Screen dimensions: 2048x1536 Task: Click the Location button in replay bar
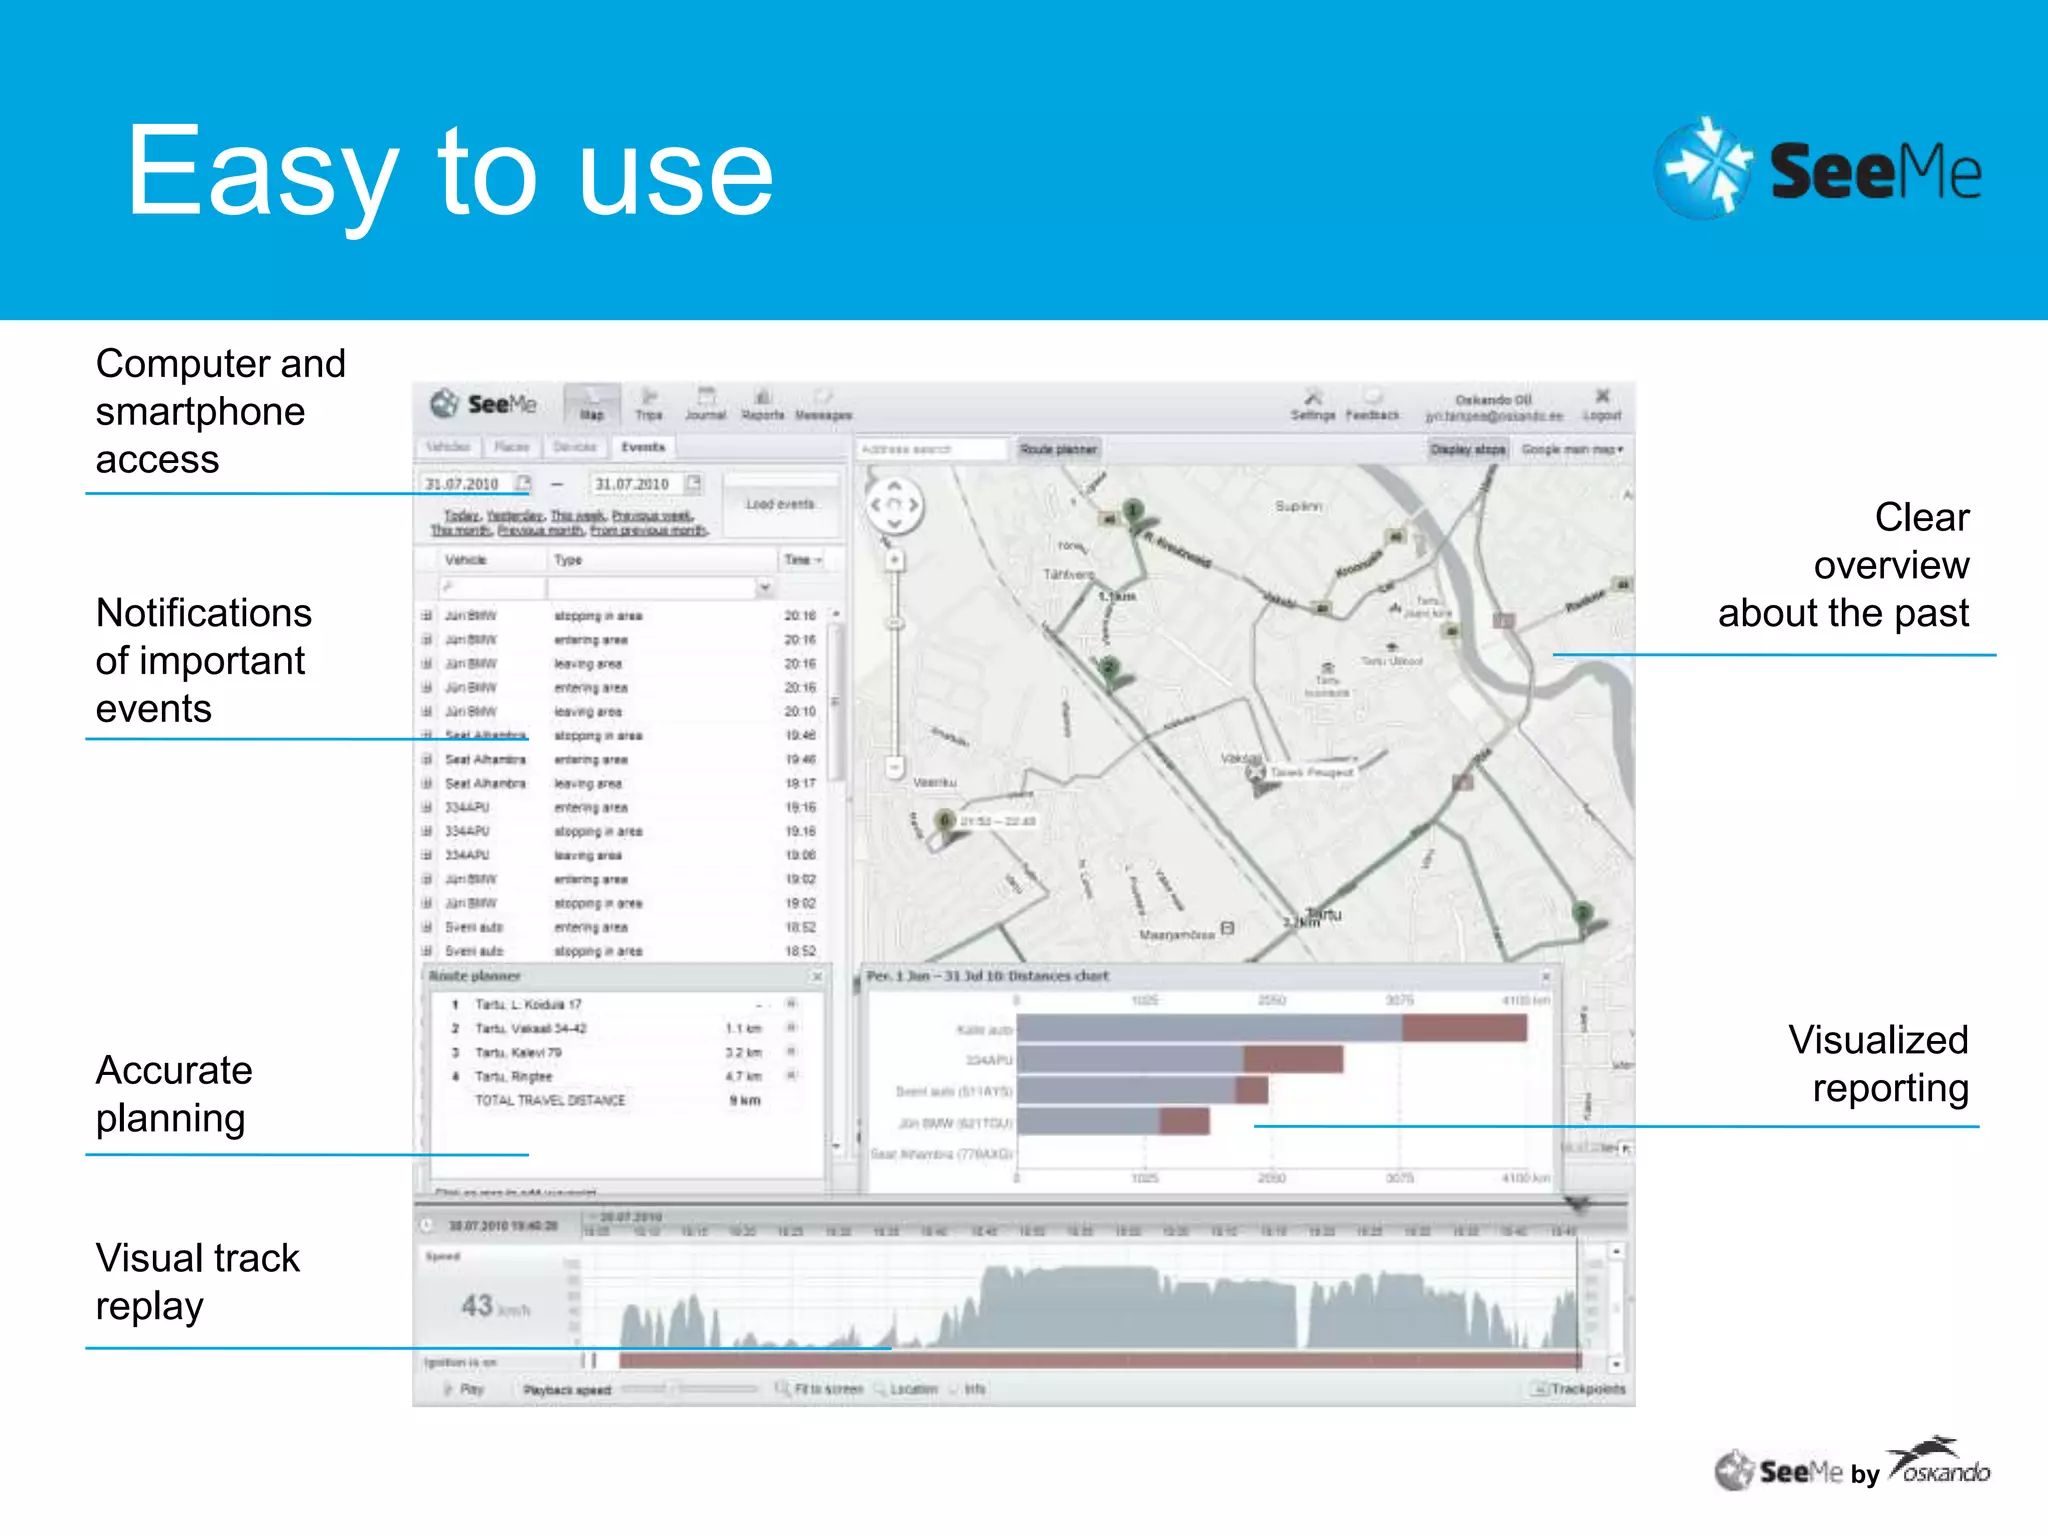click(907, 1389)
